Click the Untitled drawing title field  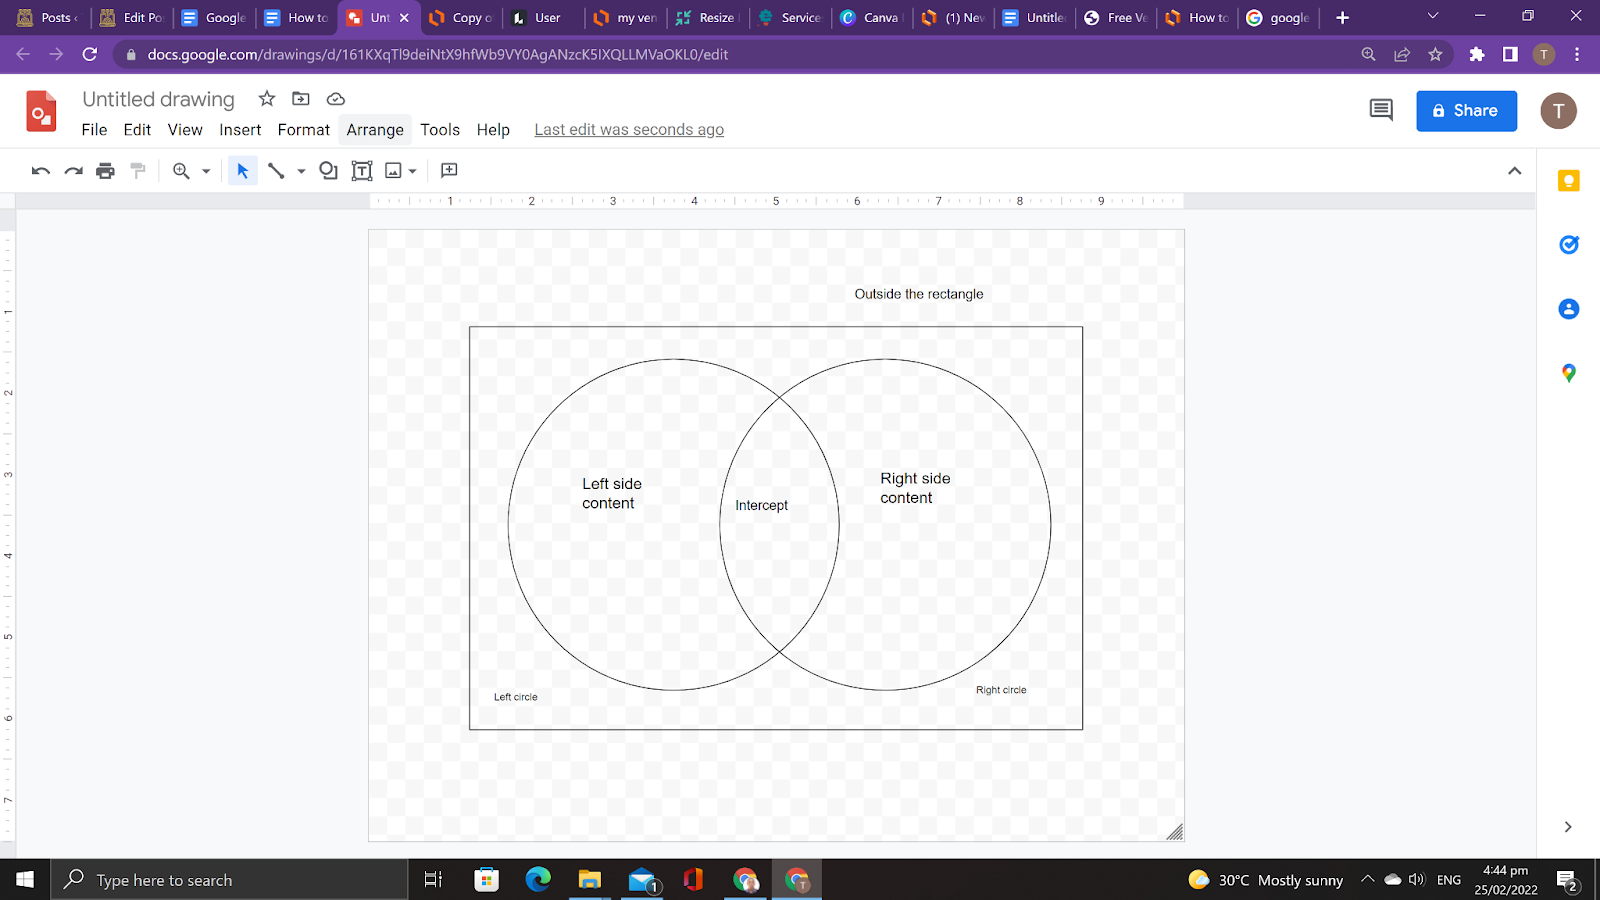point(158,99)
